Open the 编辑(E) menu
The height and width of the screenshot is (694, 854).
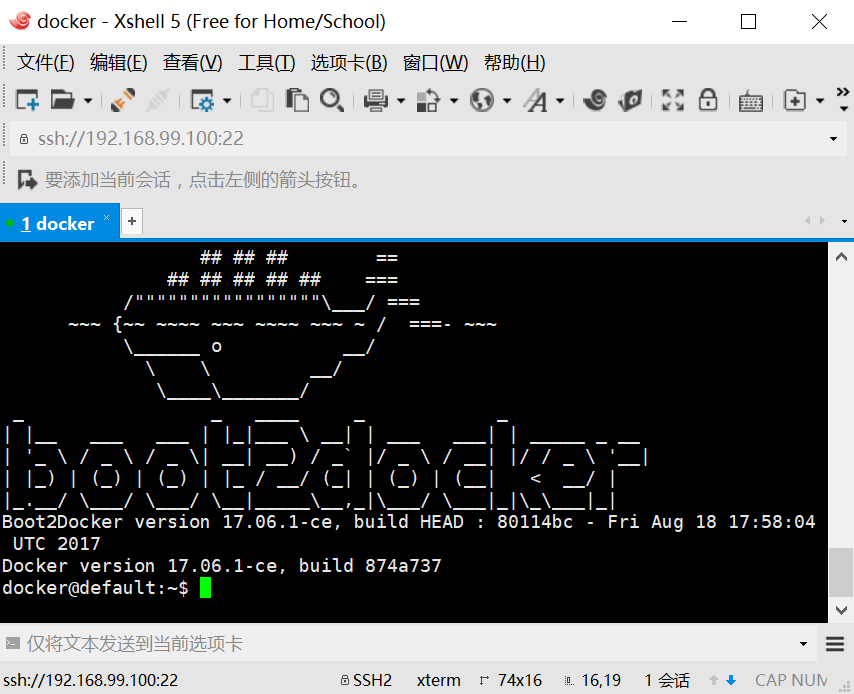pos(119,63)
